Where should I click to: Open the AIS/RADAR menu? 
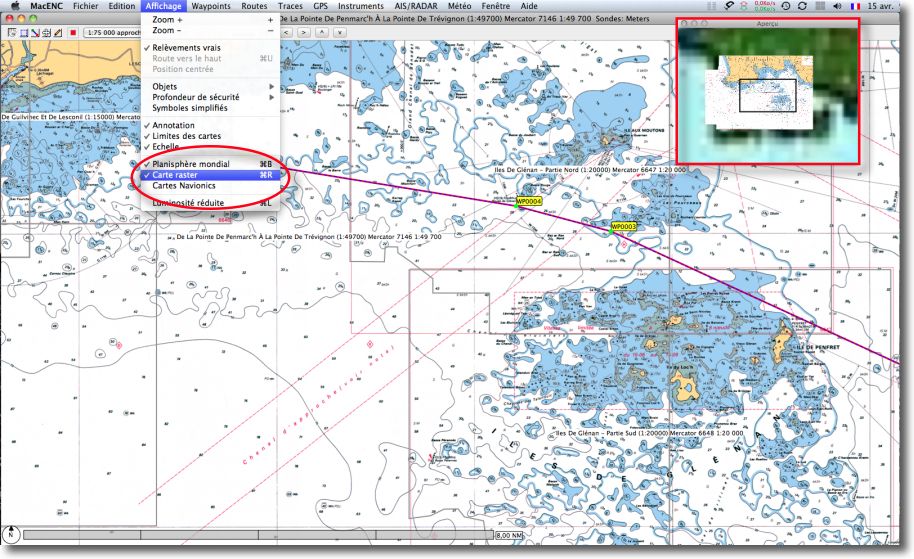(416, 6)
